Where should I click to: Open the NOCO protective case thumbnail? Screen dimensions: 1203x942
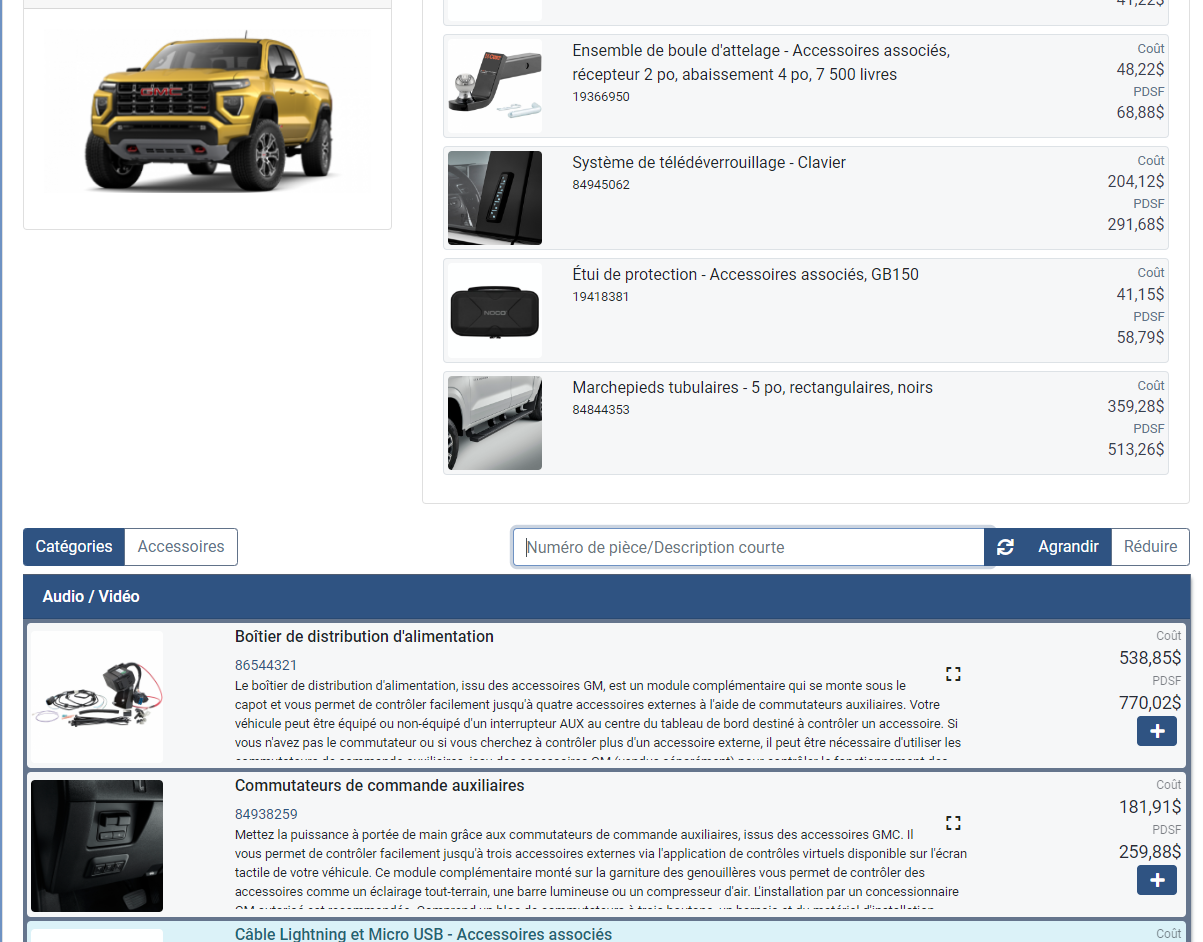(495, 311)
